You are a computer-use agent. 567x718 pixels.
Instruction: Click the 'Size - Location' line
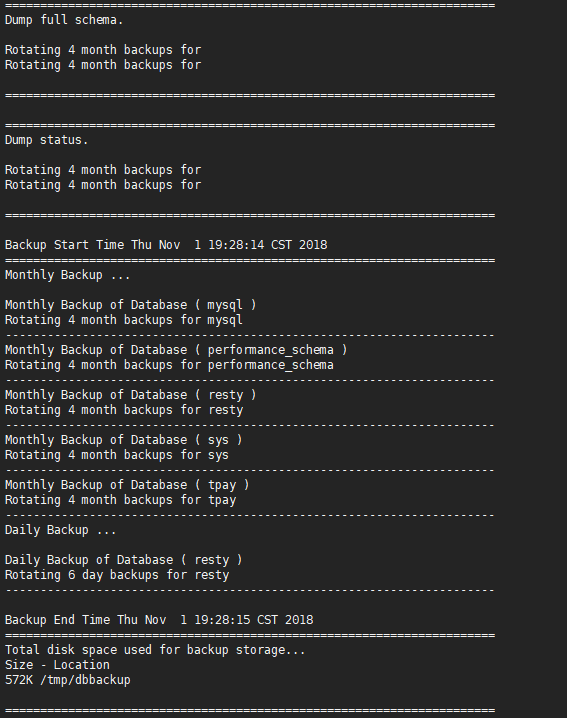[57, 665]
